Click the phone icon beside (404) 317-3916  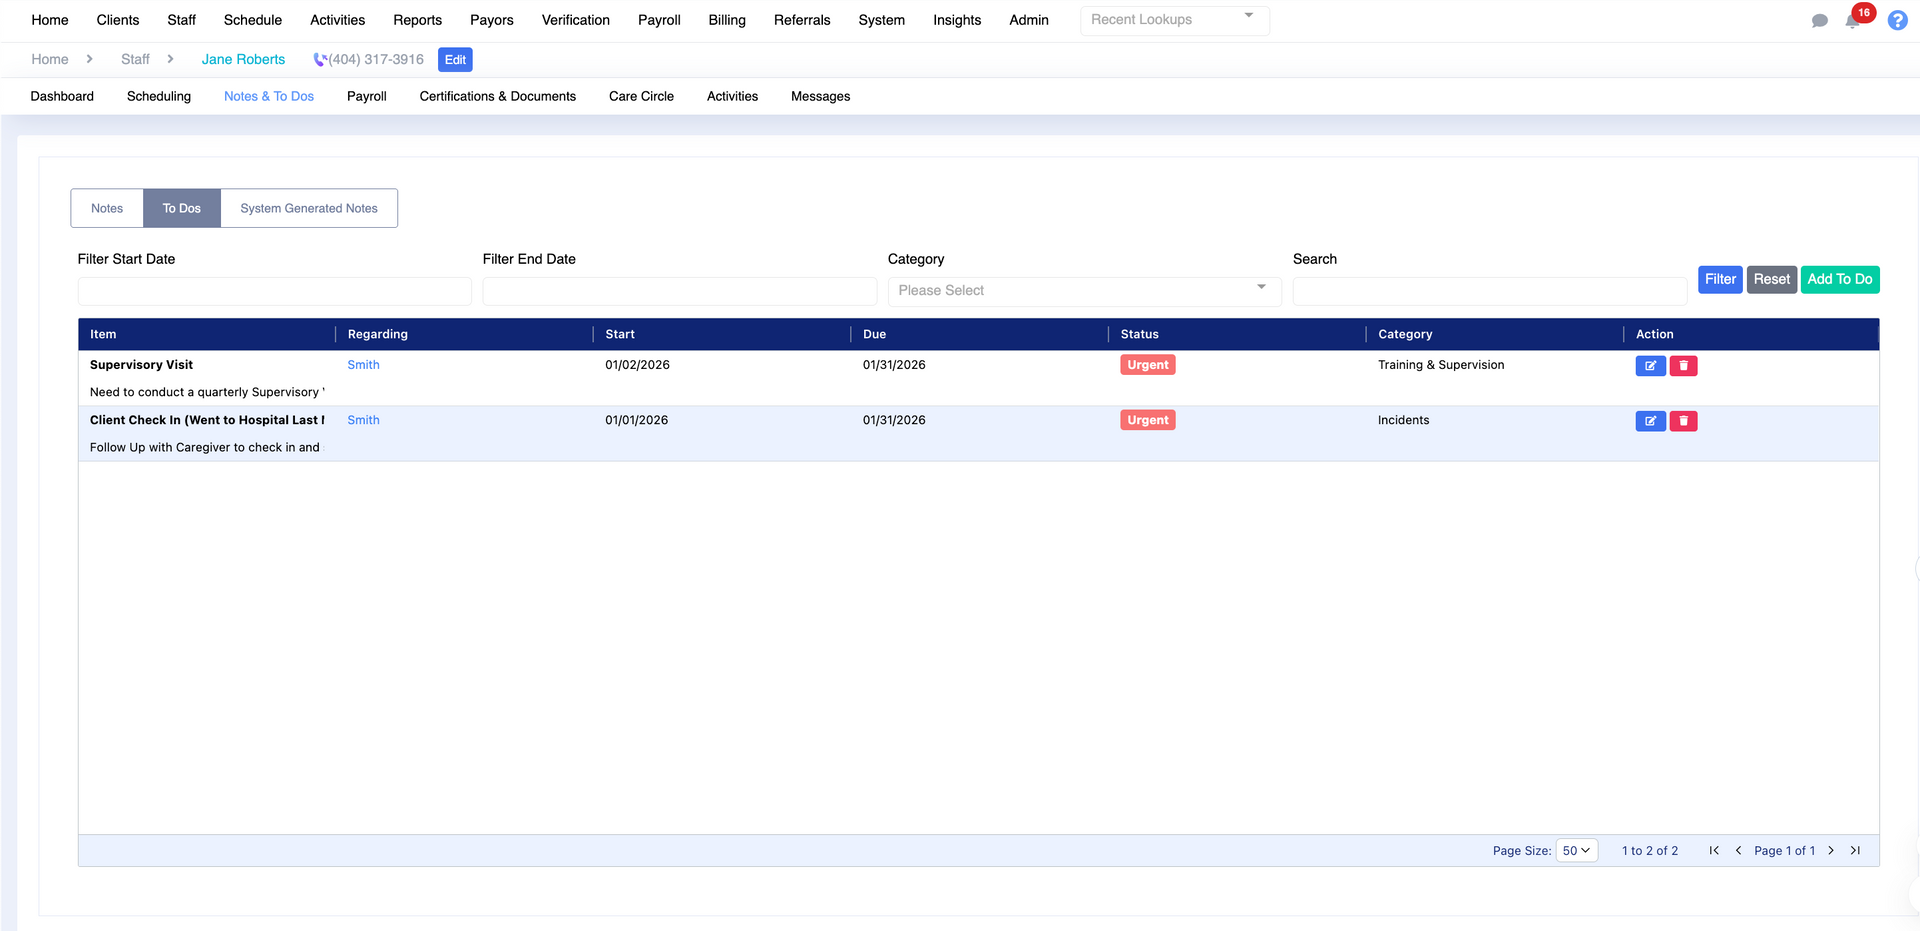pyautogui.click(x=320, y=60)
